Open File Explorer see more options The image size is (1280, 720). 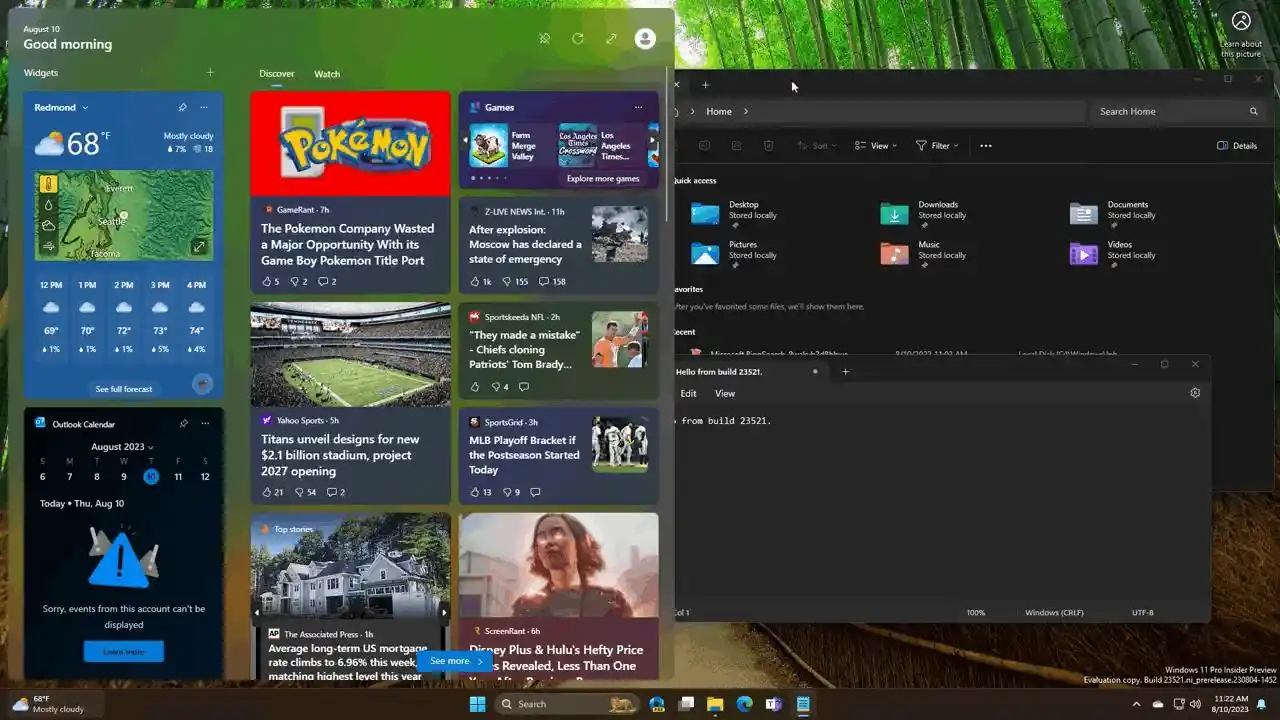point(986,146)
